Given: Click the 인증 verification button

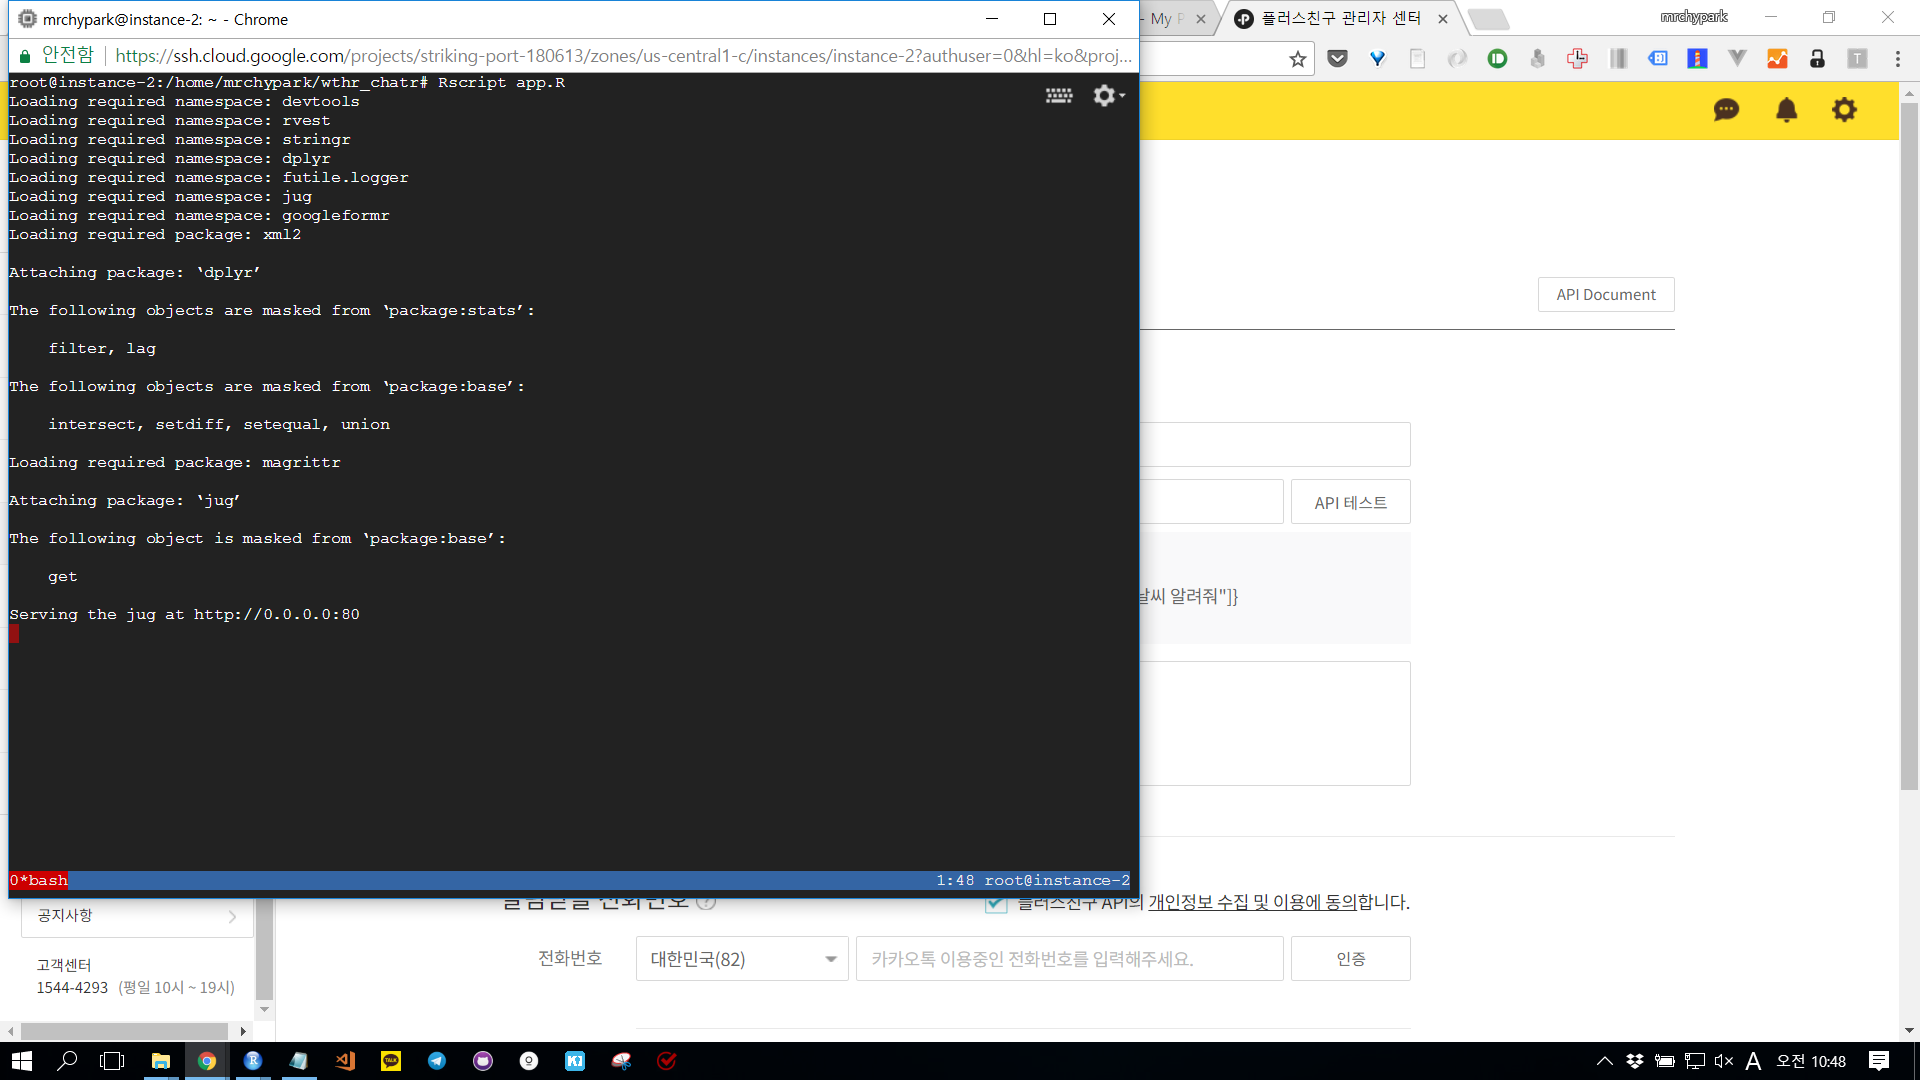Looking at the screenshot, I should (1350, 959).
